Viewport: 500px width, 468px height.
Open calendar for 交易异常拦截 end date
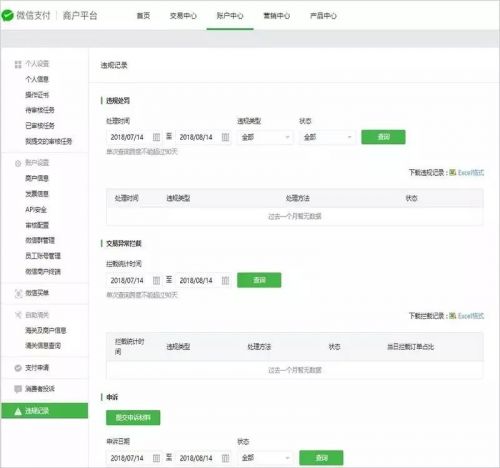tap(225, 280)
